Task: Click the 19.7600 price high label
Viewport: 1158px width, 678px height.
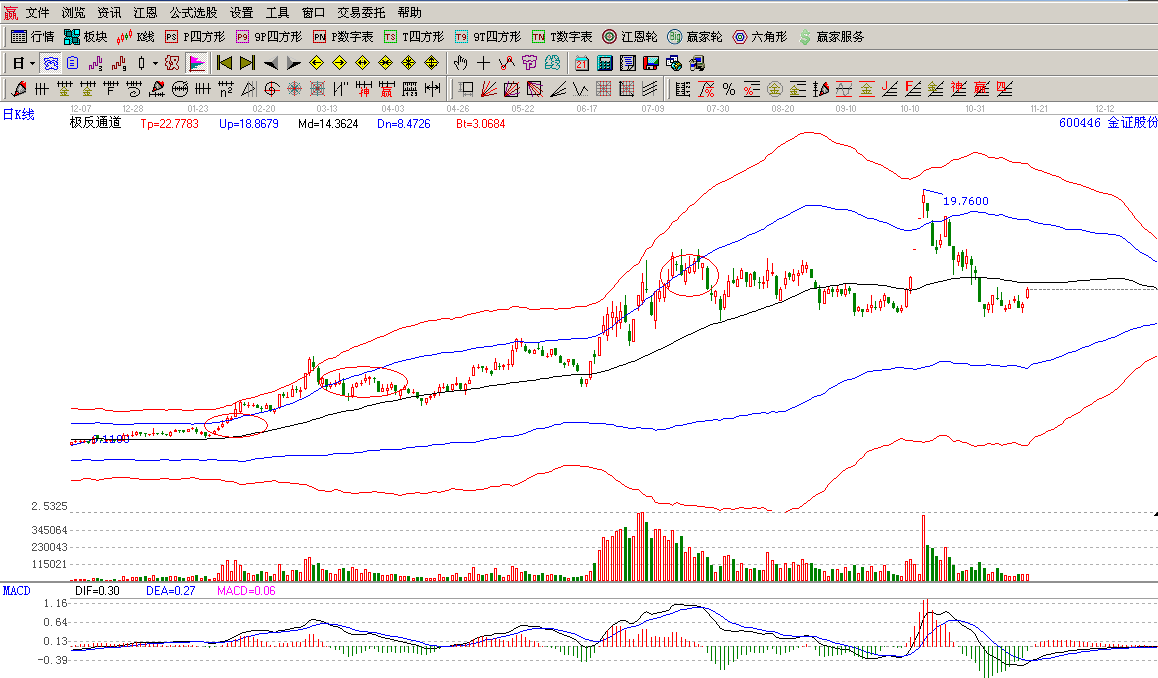Action: click(966, 202)
